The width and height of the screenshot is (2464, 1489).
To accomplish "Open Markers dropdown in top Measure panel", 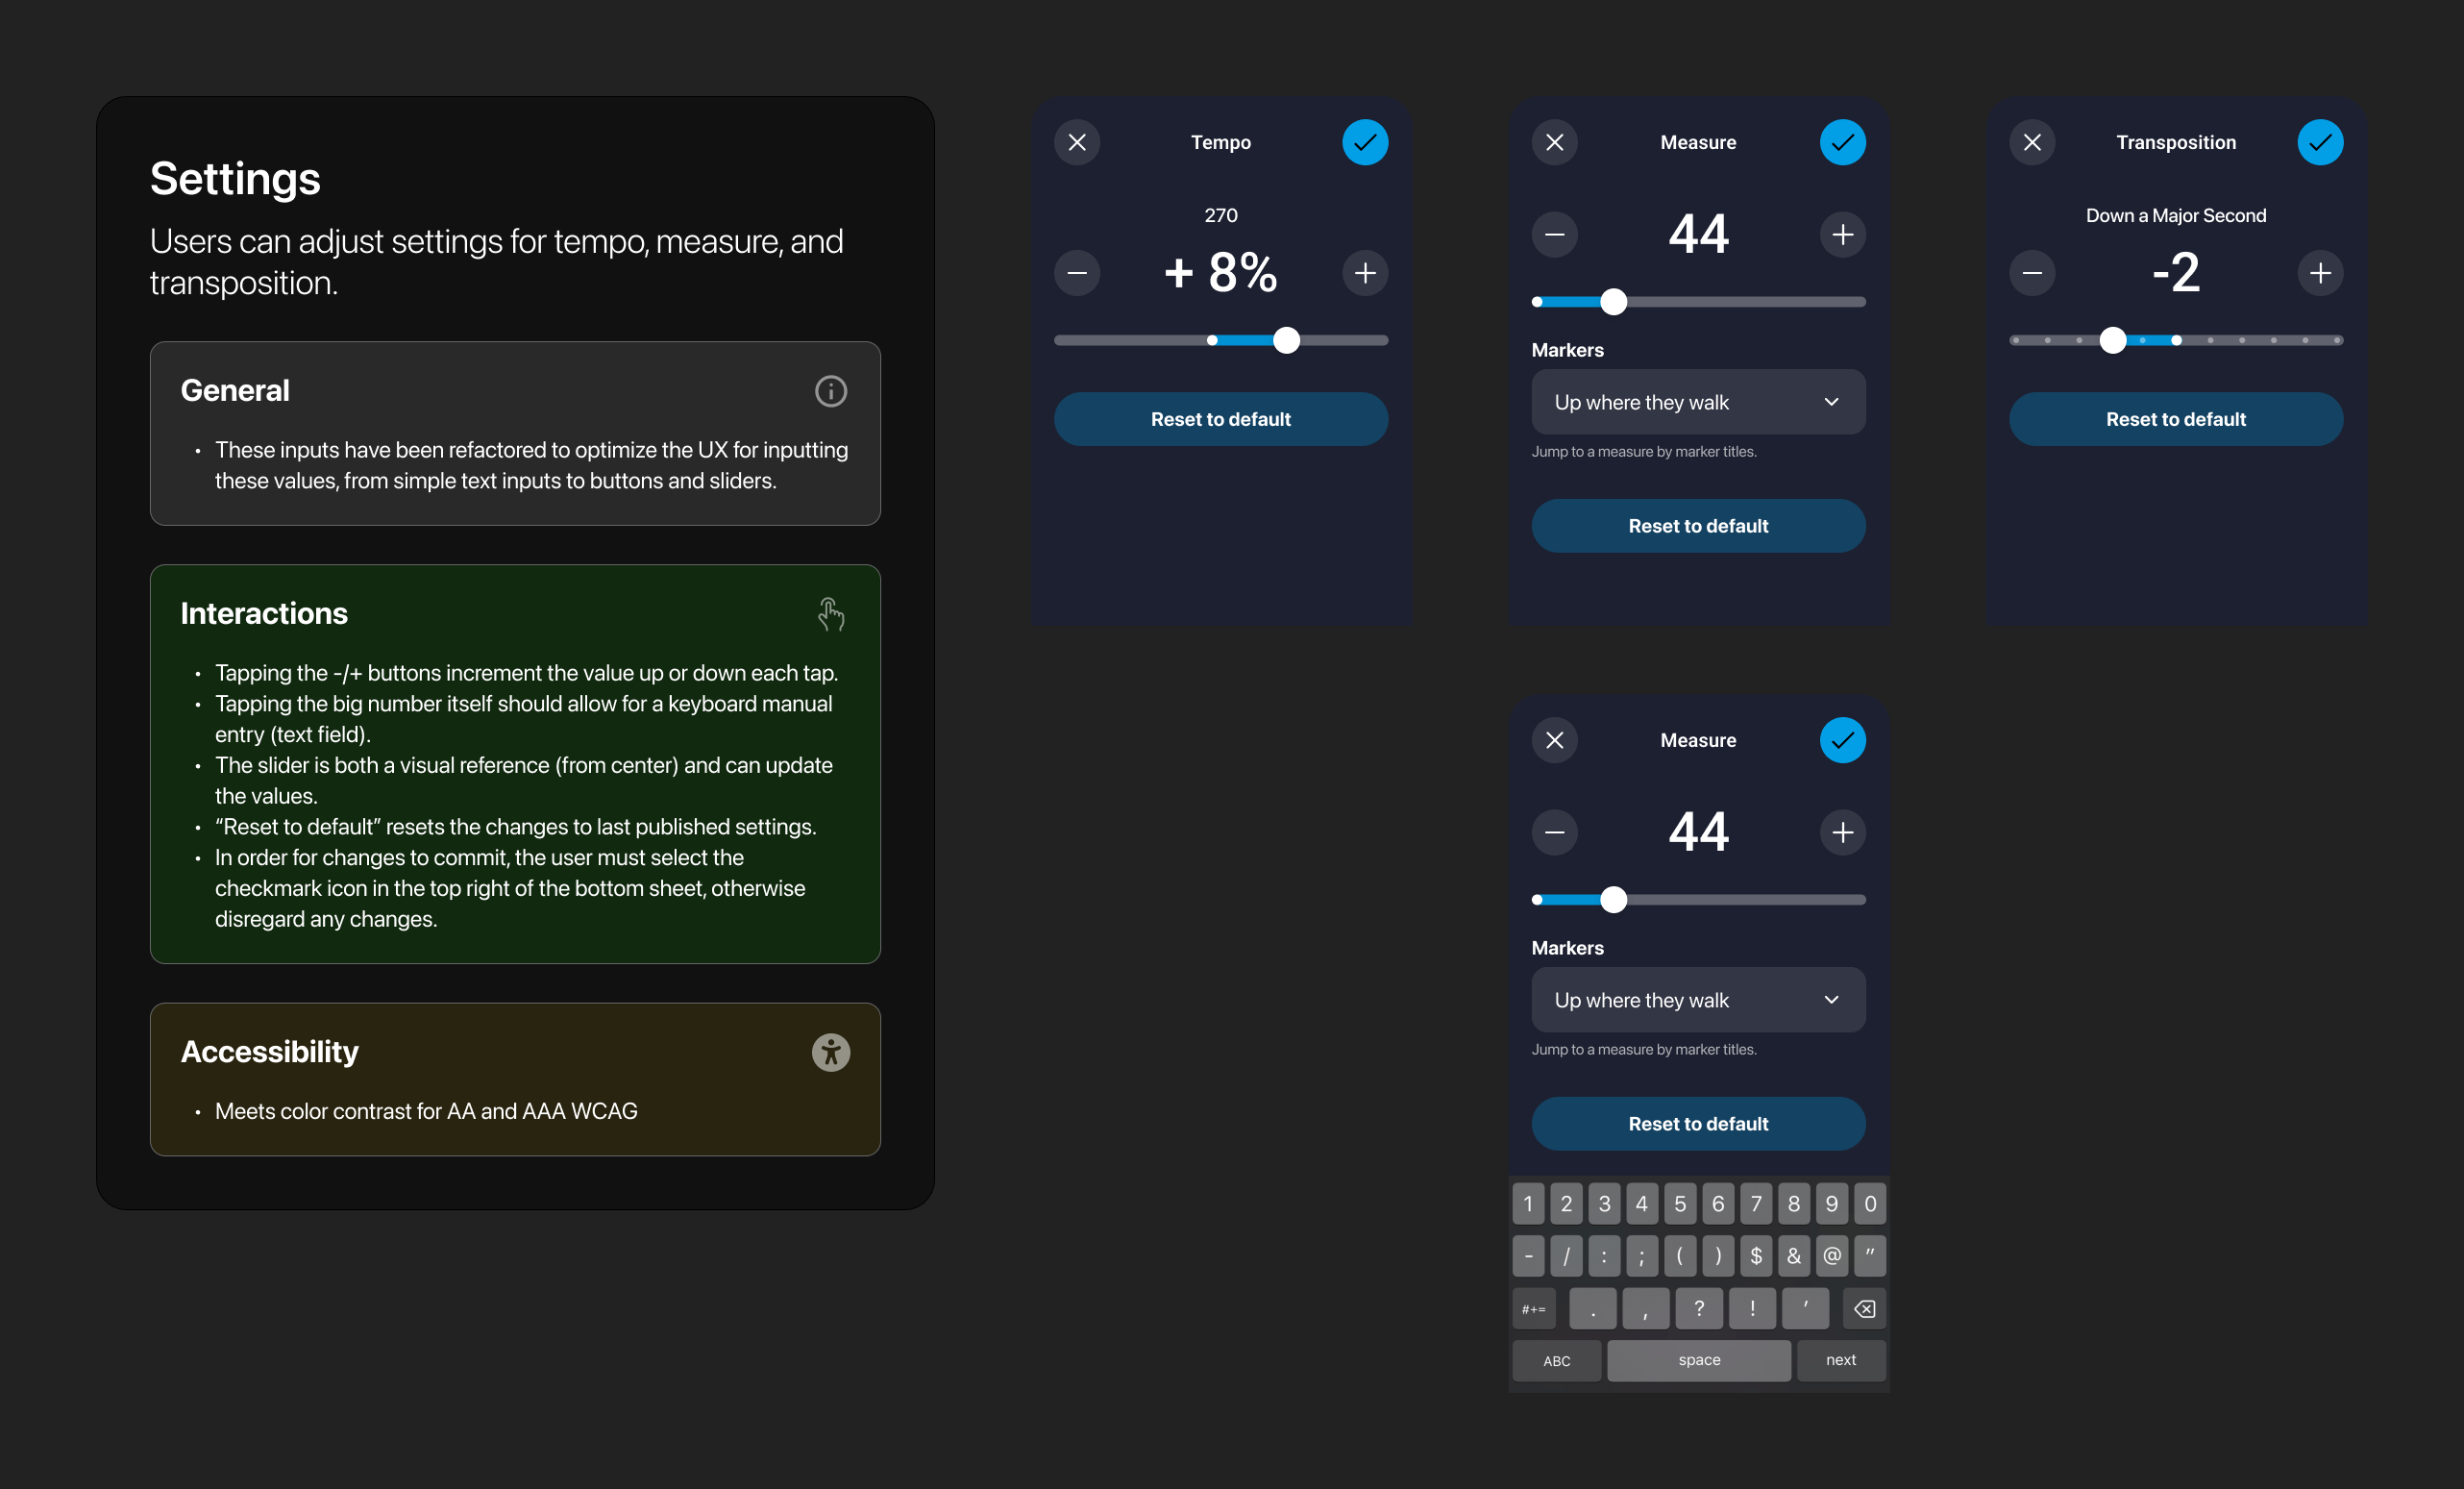I will (1697, 402).
